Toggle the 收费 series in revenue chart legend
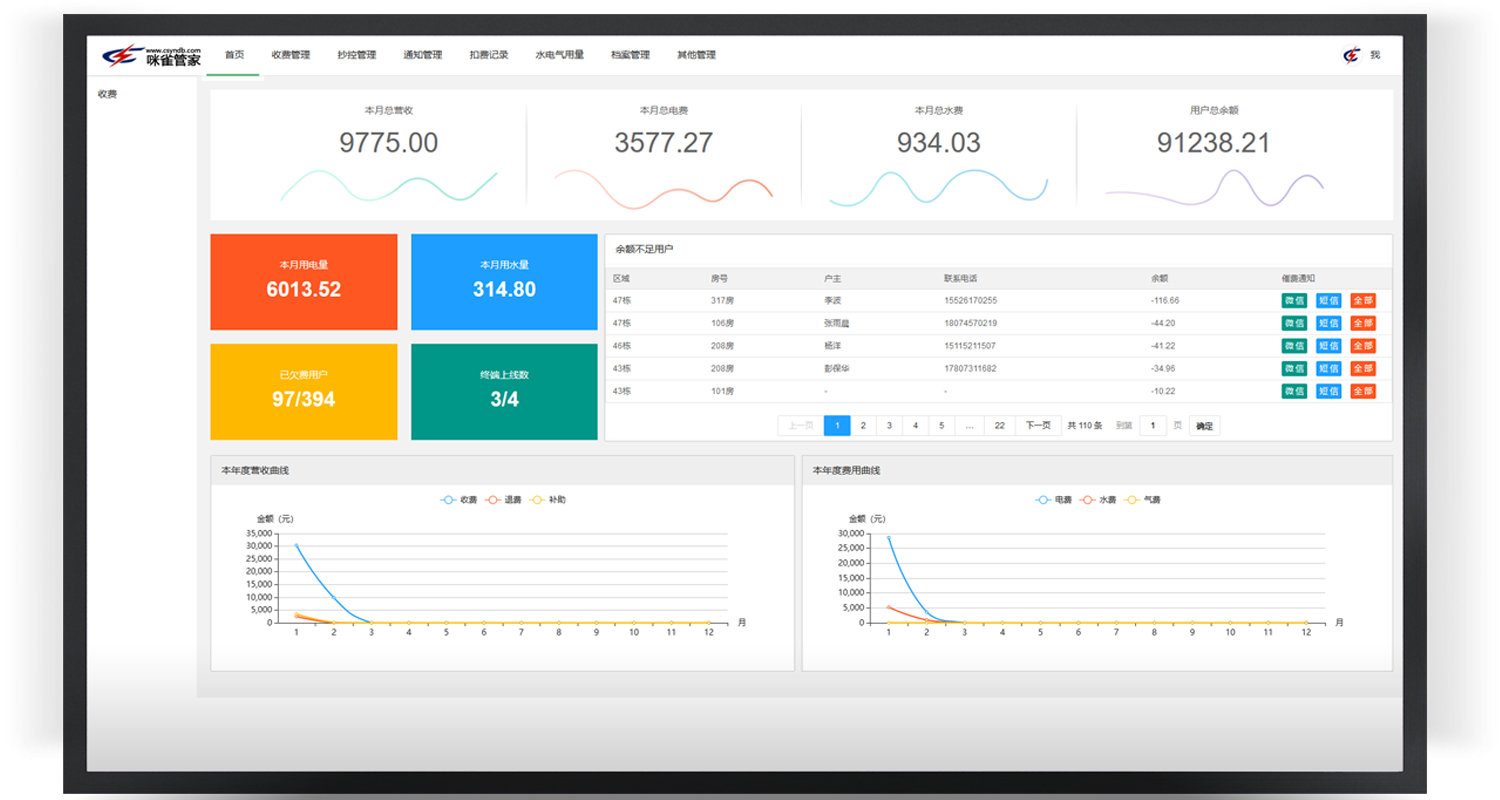Image resolution: width=1500 pixels, height=800 pixels. (460, 499)
